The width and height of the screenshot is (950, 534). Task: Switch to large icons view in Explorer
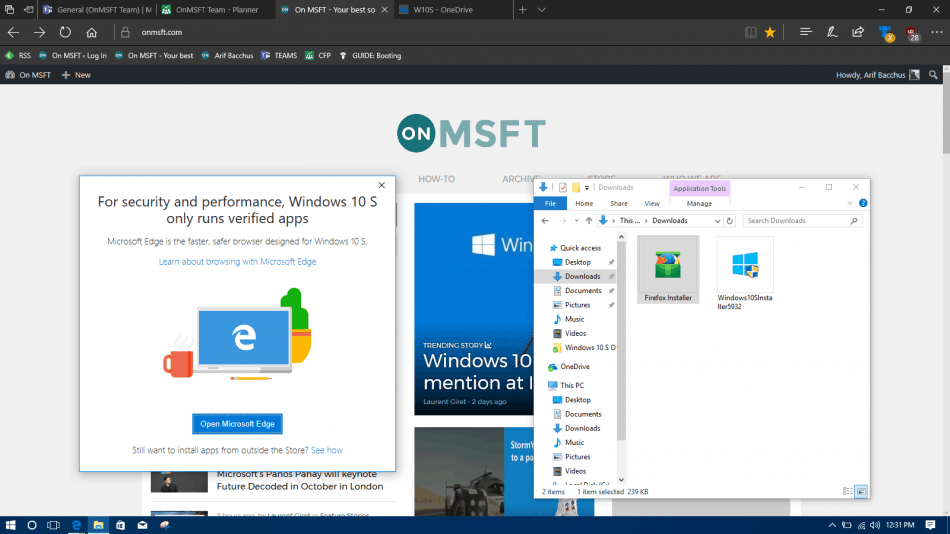pyautogui.click(x=861, y=491)
